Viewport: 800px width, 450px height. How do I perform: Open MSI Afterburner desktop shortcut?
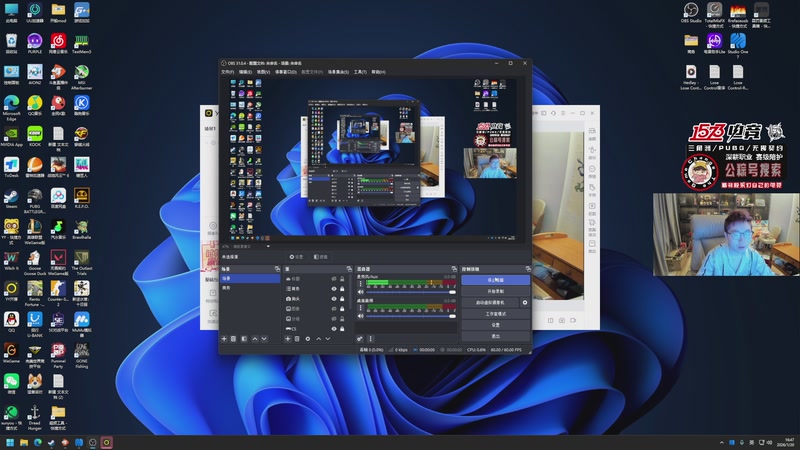tap(82, 78)
